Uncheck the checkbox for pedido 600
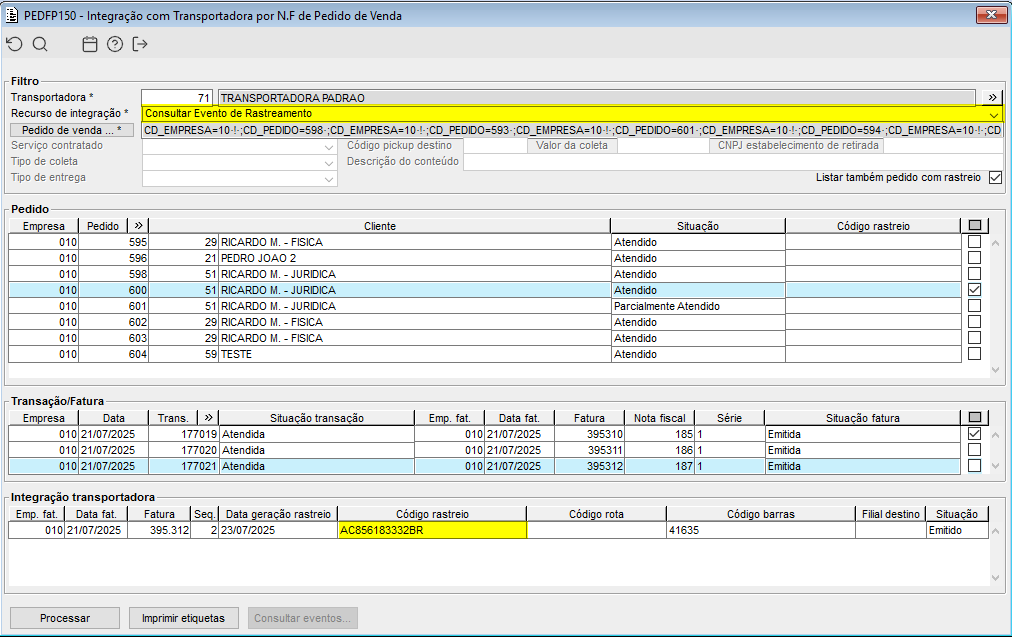This screenshot has width=1012, height=637. point(974,290)
